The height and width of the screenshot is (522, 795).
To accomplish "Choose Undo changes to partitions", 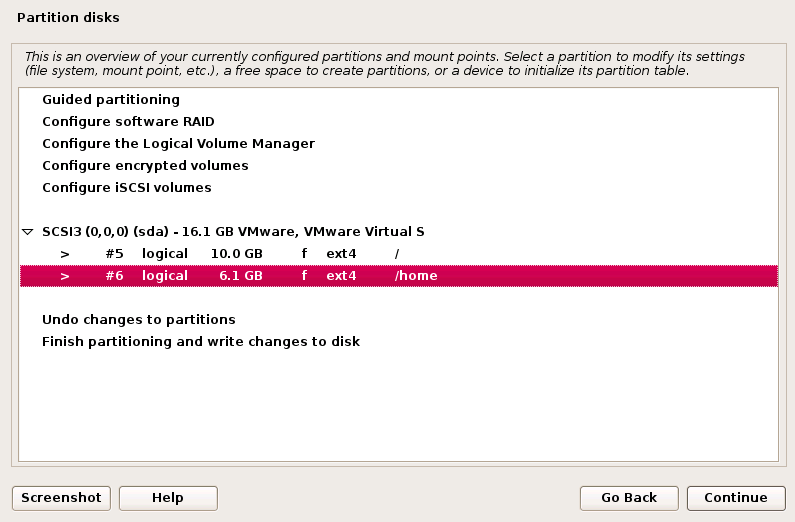I will coord(139,320).
